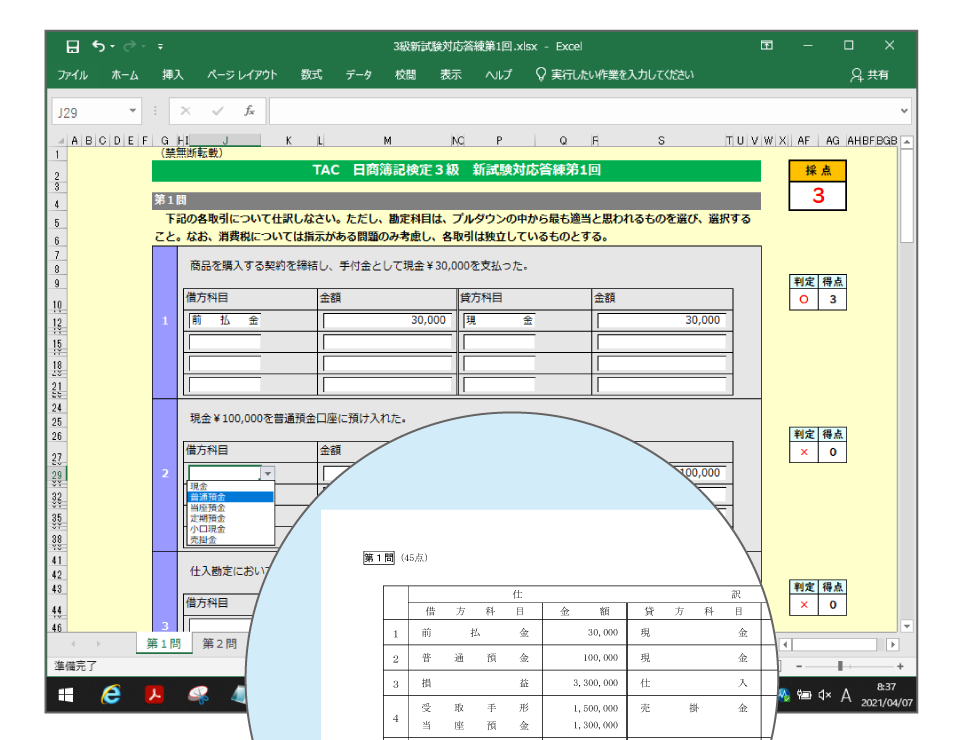
Task: Open the データ (Data) ribbon tab
Action: (x=359, y=75)
